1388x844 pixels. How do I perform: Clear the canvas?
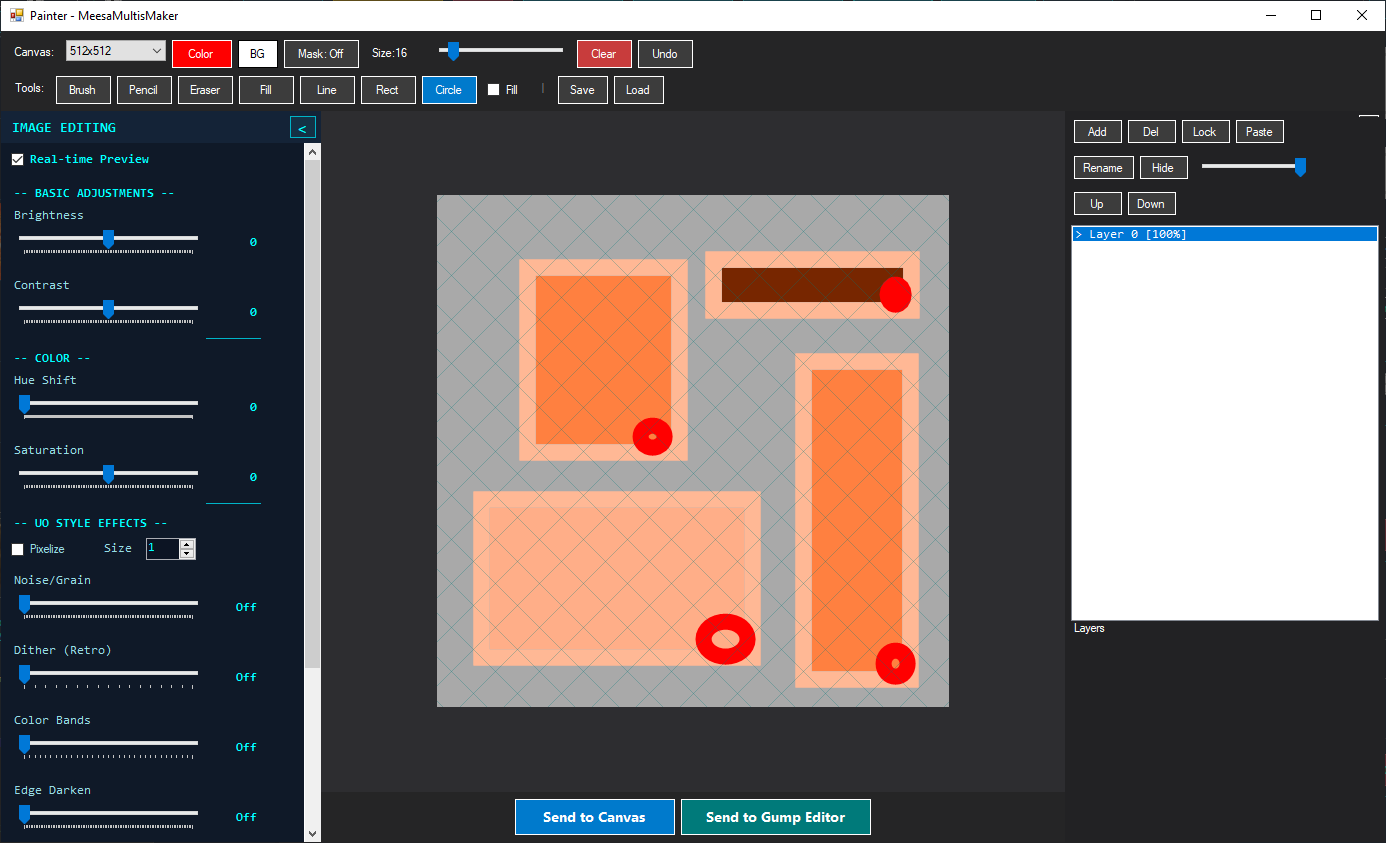point(604,54)
